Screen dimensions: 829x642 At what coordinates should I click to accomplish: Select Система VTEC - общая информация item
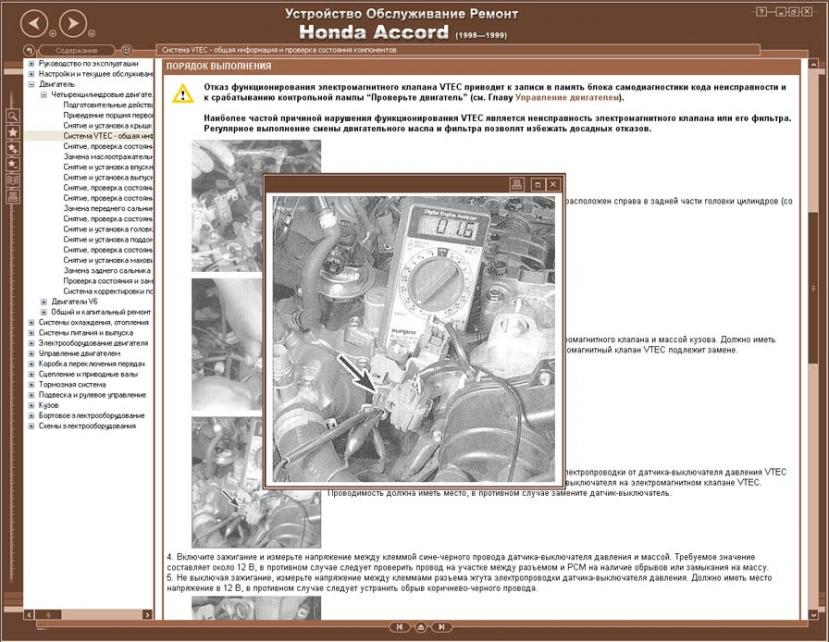pos(108,136)
